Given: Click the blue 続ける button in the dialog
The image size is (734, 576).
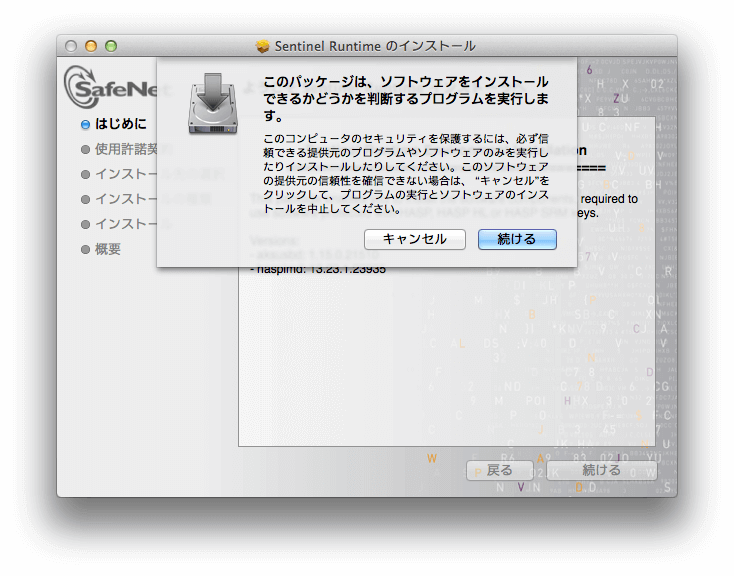Looking at the screenshot, I should tap(517, 239).
